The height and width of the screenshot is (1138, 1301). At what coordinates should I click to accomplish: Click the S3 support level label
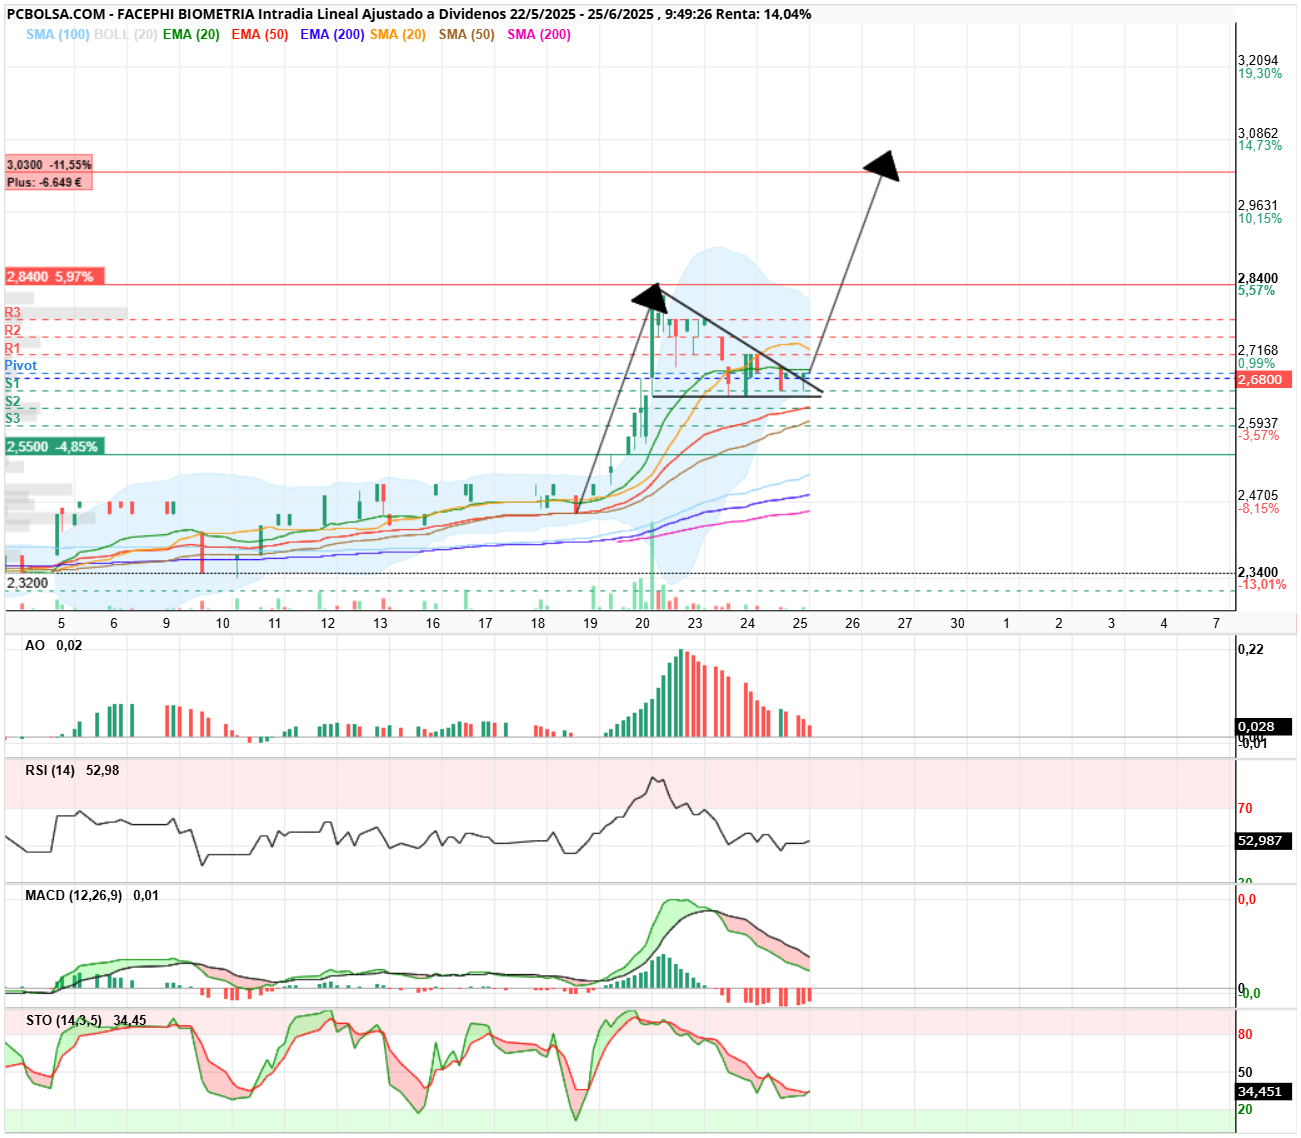[12, 418]
